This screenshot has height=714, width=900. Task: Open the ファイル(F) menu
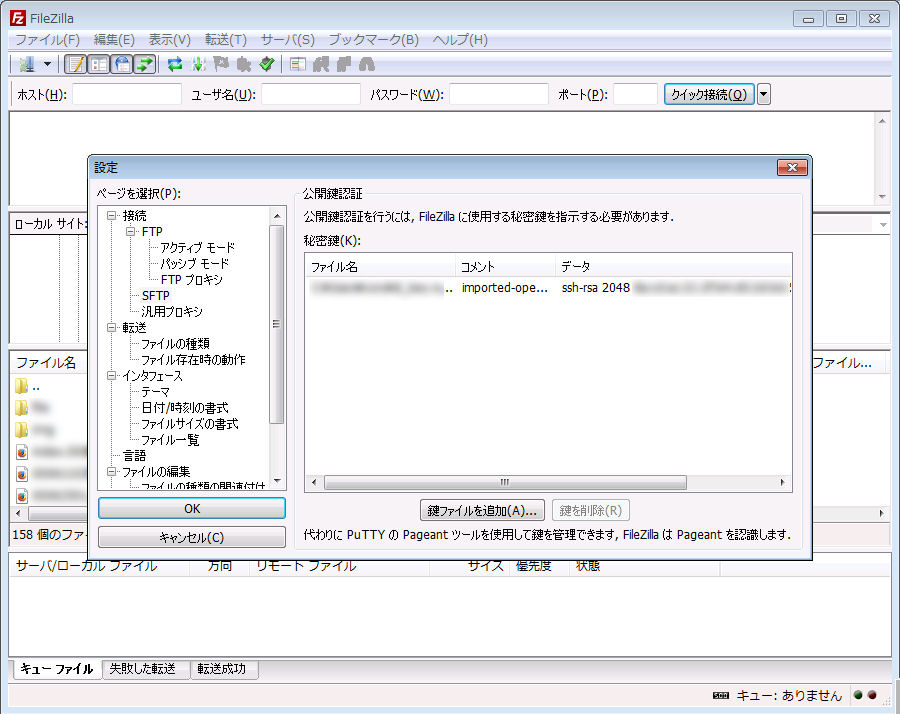pos(48,40)
